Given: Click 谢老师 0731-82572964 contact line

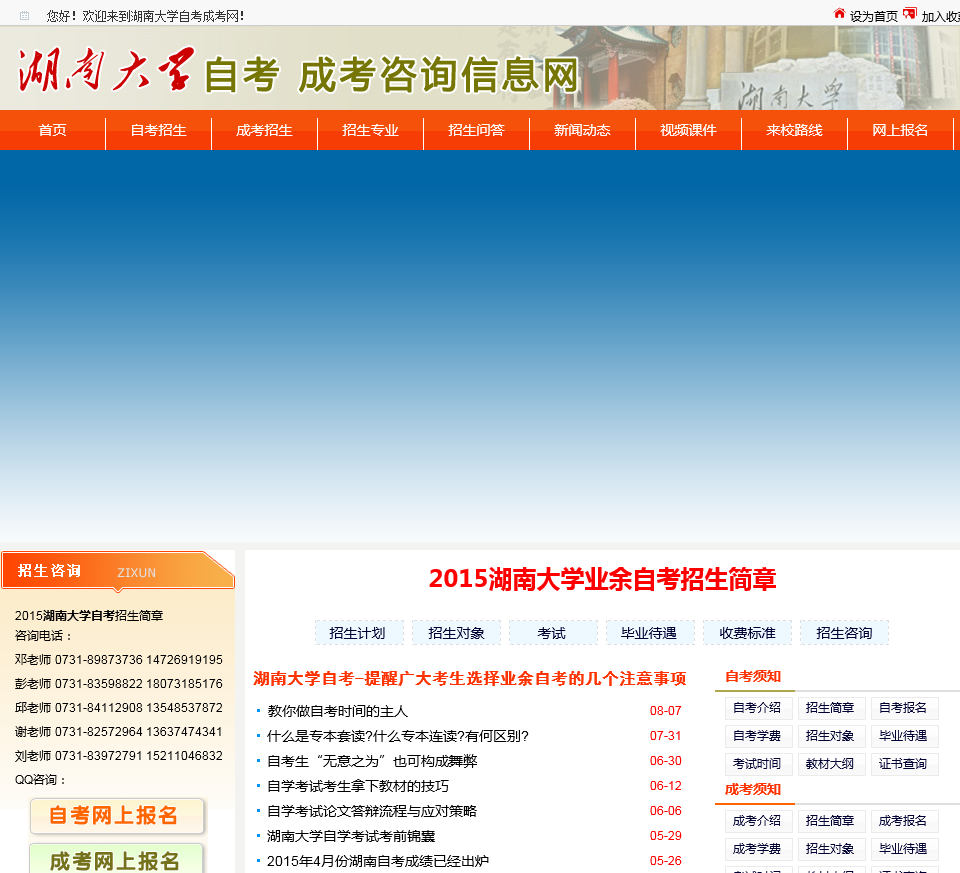Looking at the screenshot, I should coord(119,732).
